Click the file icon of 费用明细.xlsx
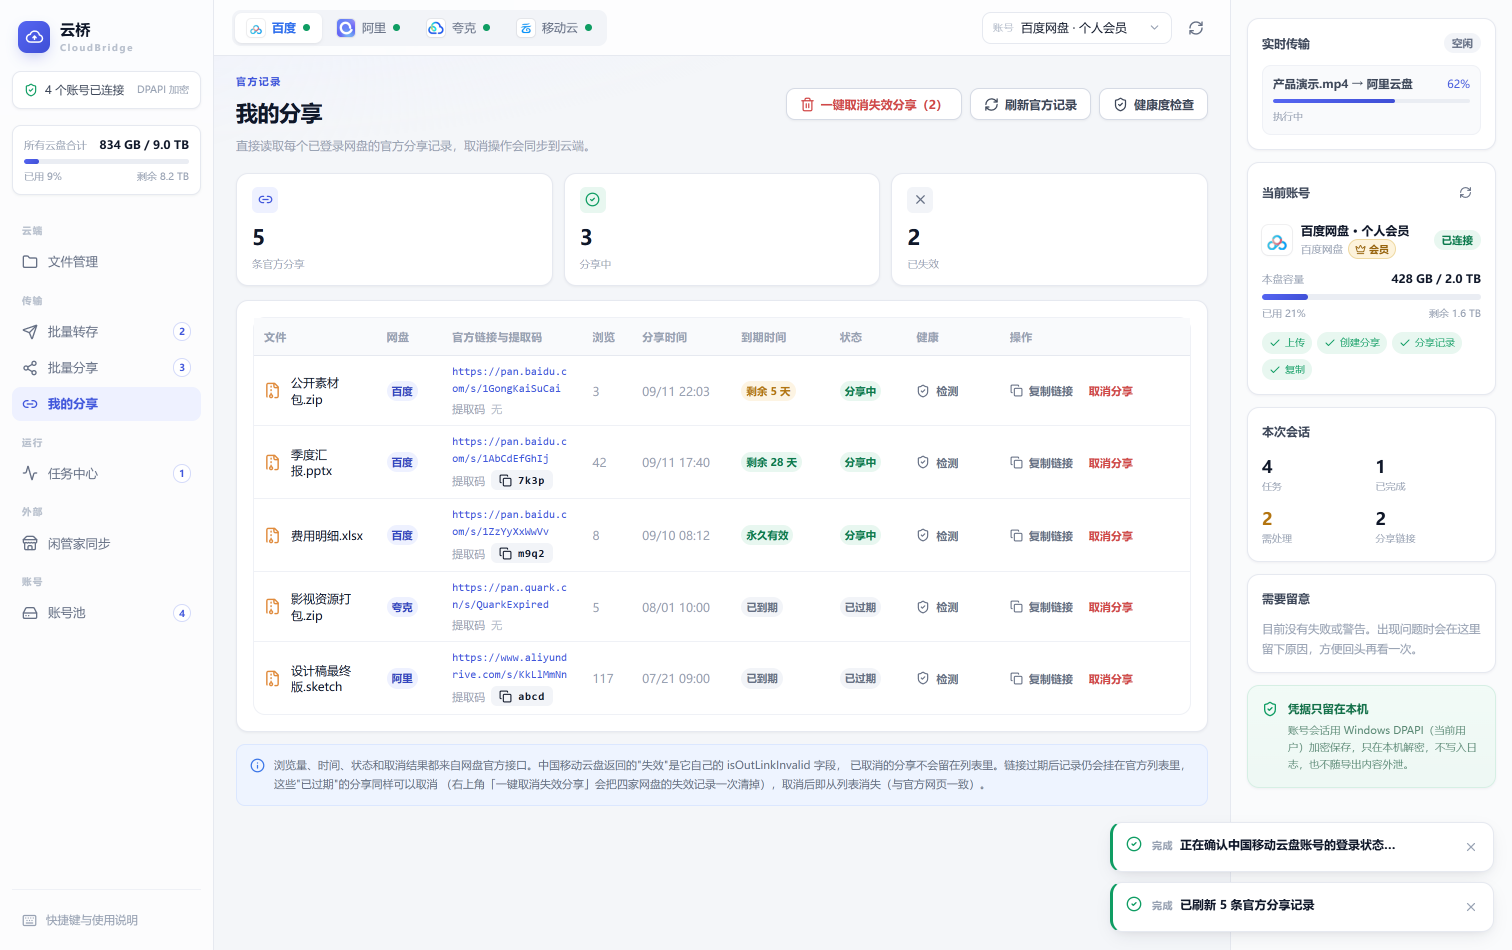The height and width of the screenshot is (950, 1512). (272, 536)
